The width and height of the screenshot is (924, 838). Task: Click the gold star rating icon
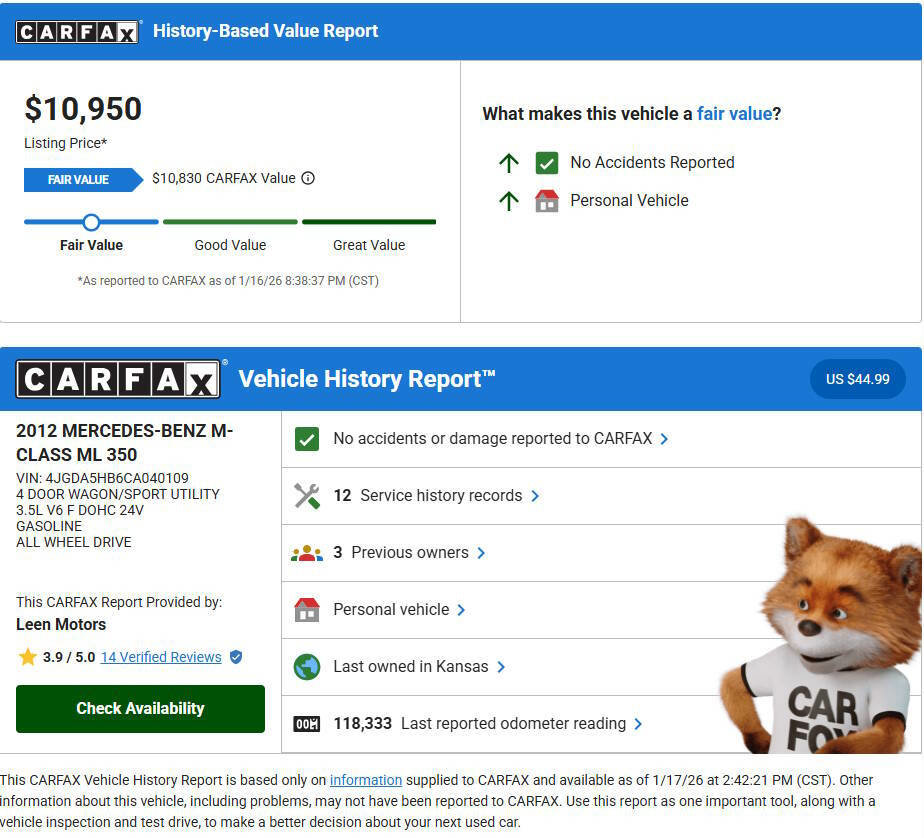[28, 657]
